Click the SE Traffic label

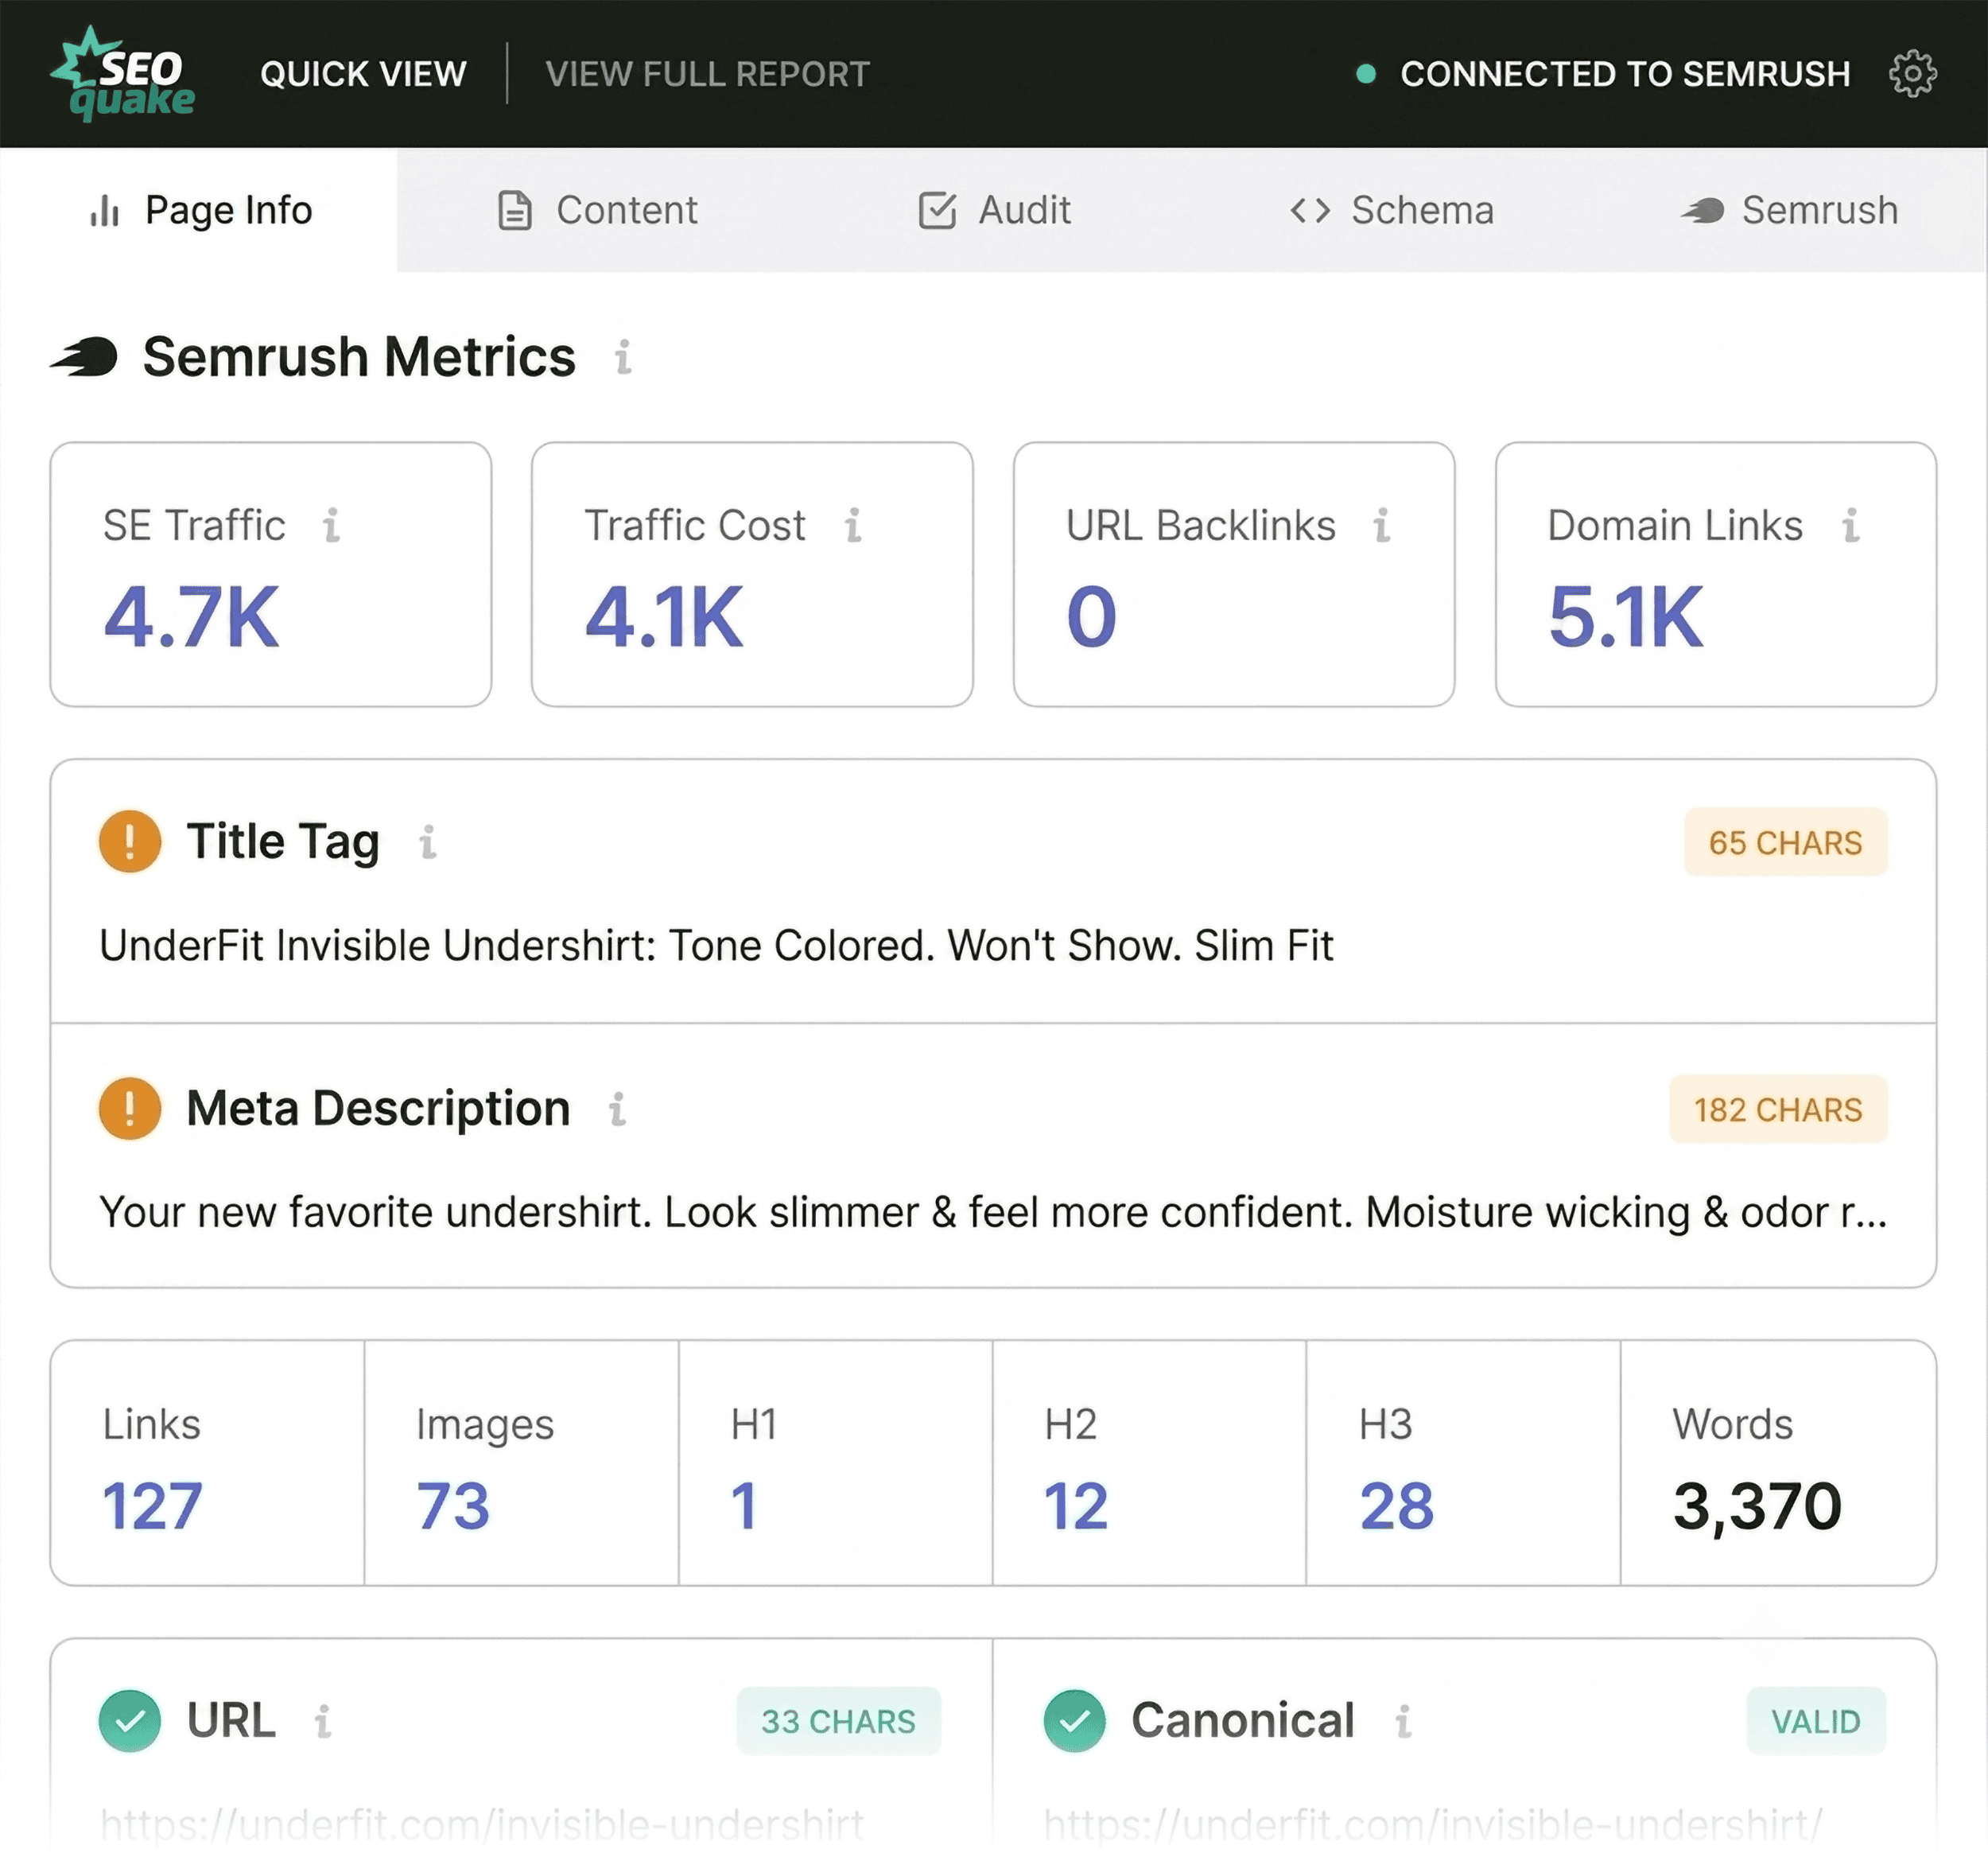point(194,525)
